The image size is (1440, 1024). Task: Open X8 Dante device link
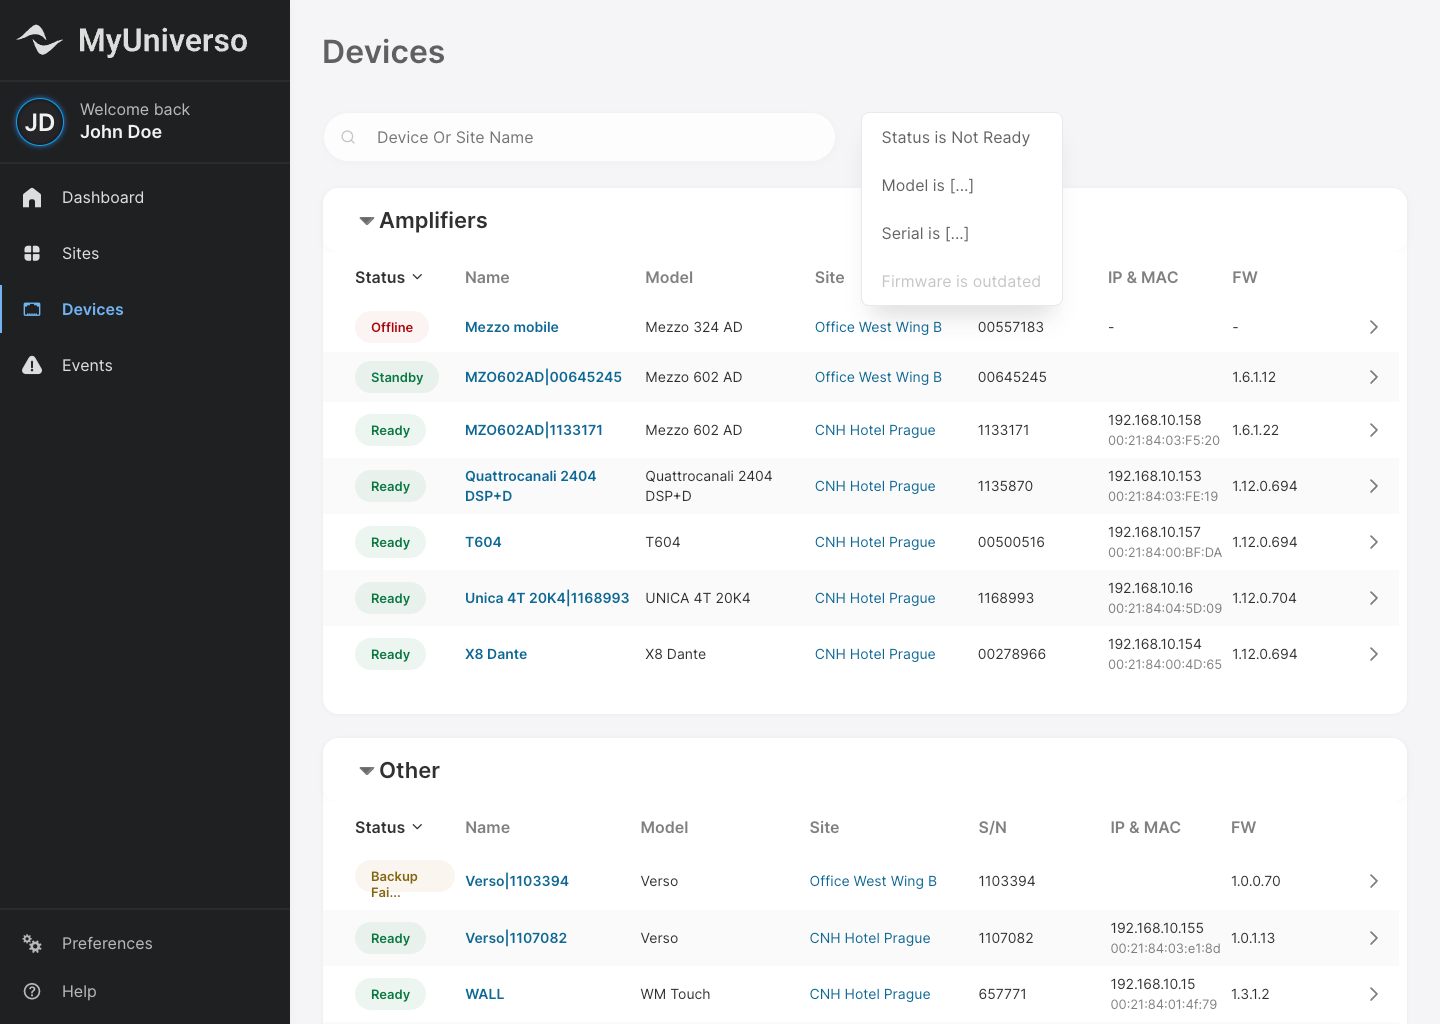coord(496,654)
